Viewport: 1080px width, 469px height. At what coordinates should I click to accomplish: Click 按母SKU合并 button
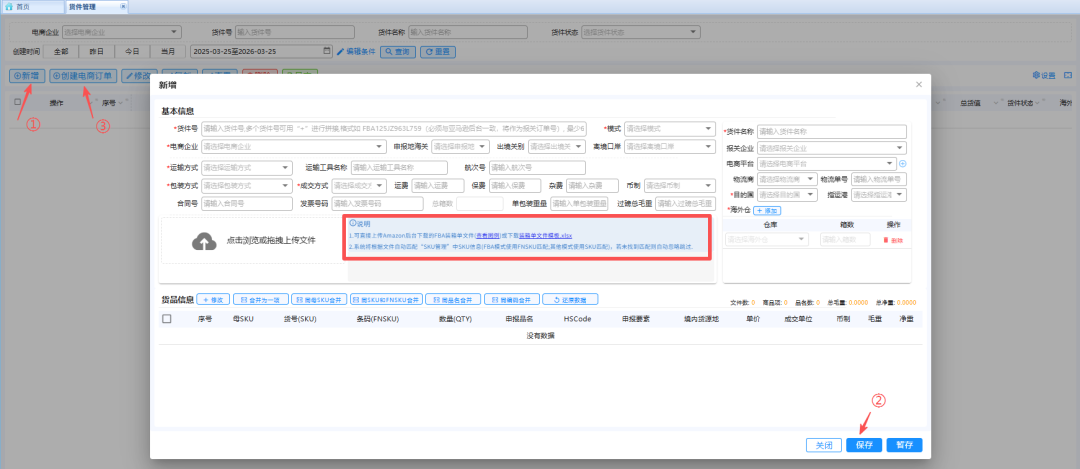pyautogui.click(x=318, y=300)
